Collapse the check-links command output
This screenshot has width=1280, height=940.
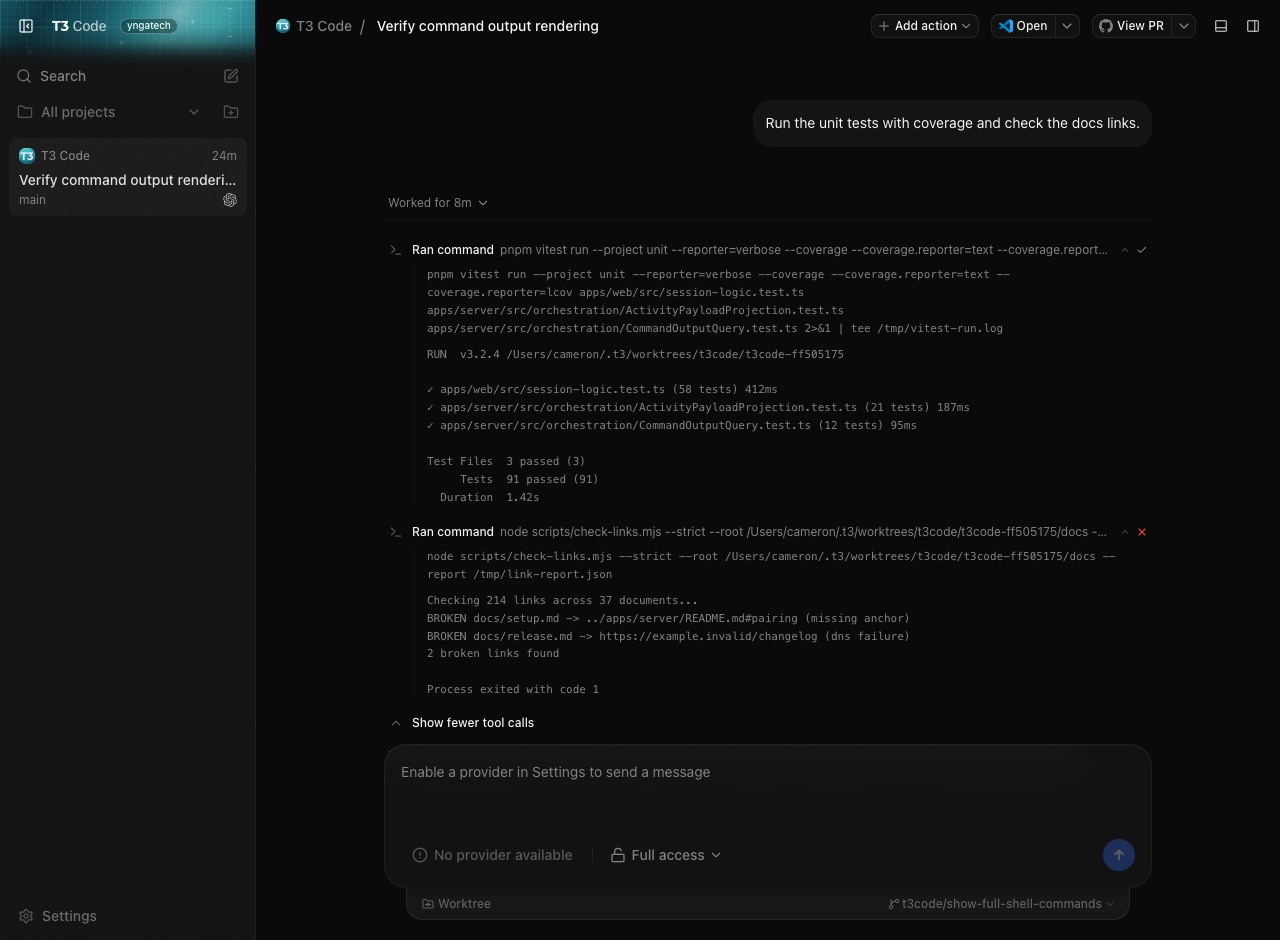point(1124,532)
